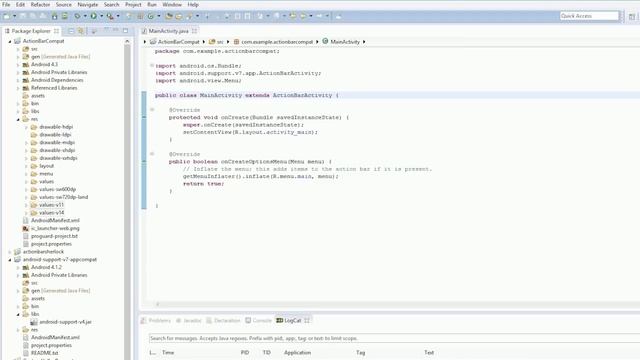640x360 pixels.
Task: Click the Problems view icon
Action: (143, 320)
